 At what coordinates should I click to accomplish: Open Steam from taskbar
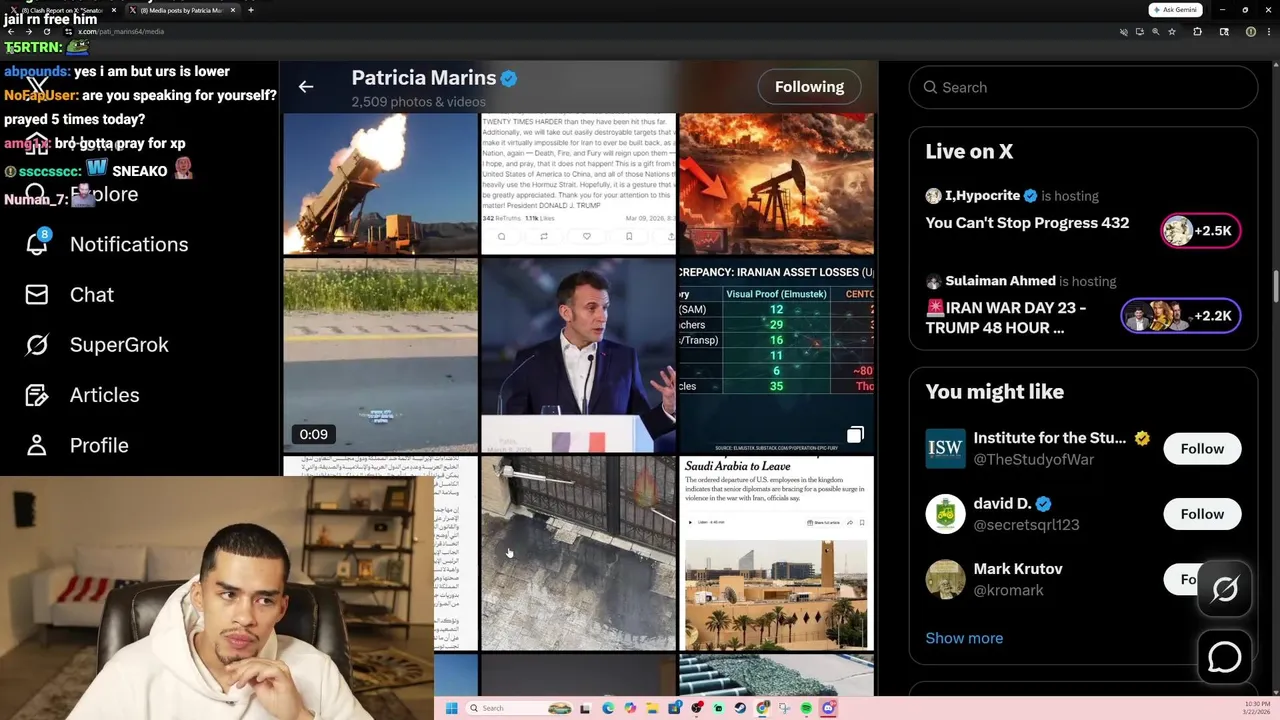(740, 708)
